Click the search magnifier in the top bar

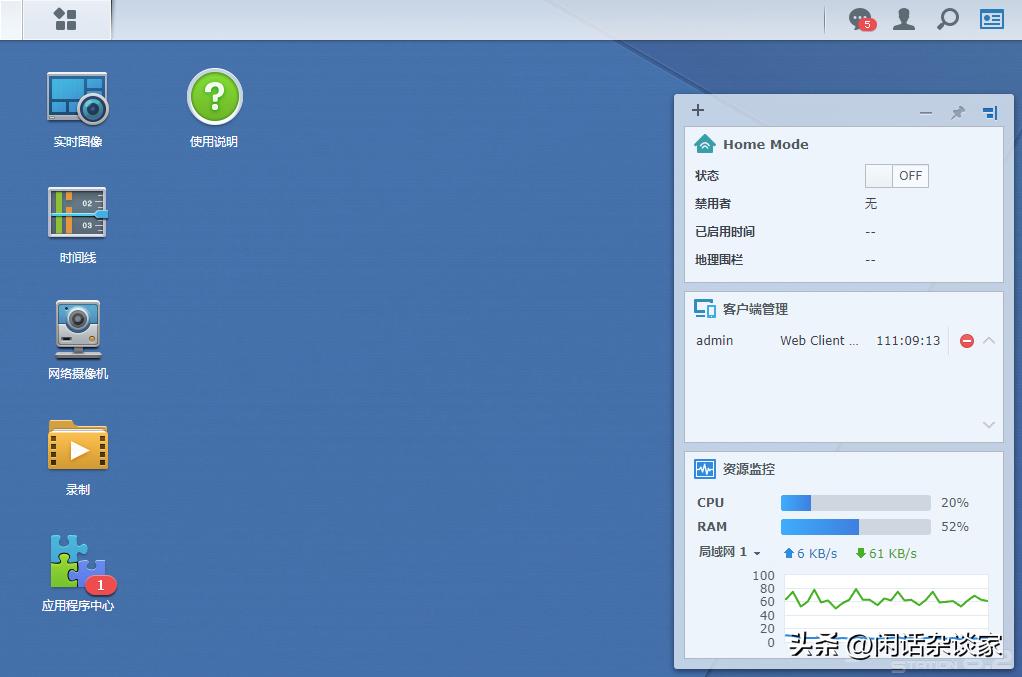[x=947, y=19]
